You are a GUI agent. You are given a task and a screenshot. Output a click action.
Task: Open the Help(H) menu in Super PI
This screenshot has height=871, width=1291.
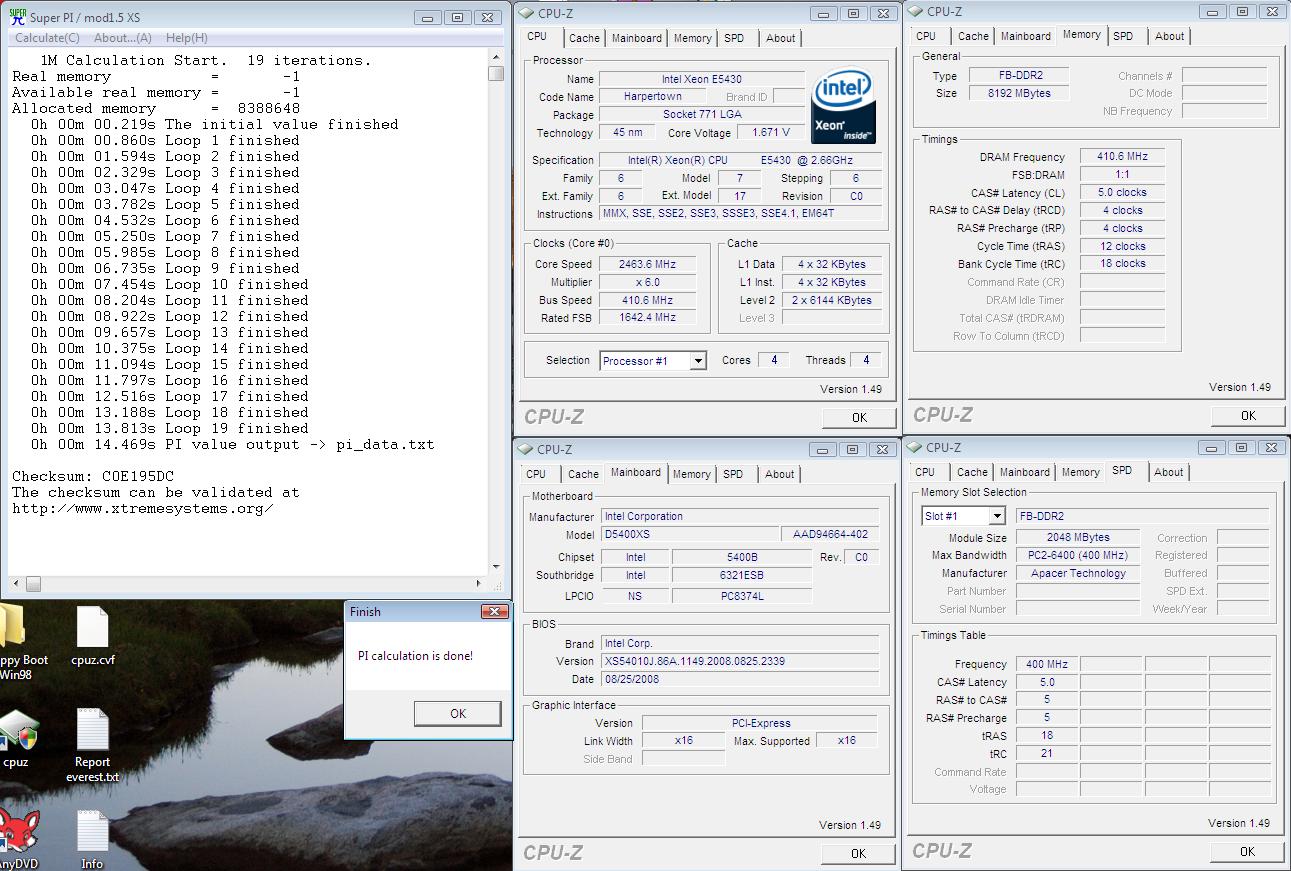tap(186, 38)
